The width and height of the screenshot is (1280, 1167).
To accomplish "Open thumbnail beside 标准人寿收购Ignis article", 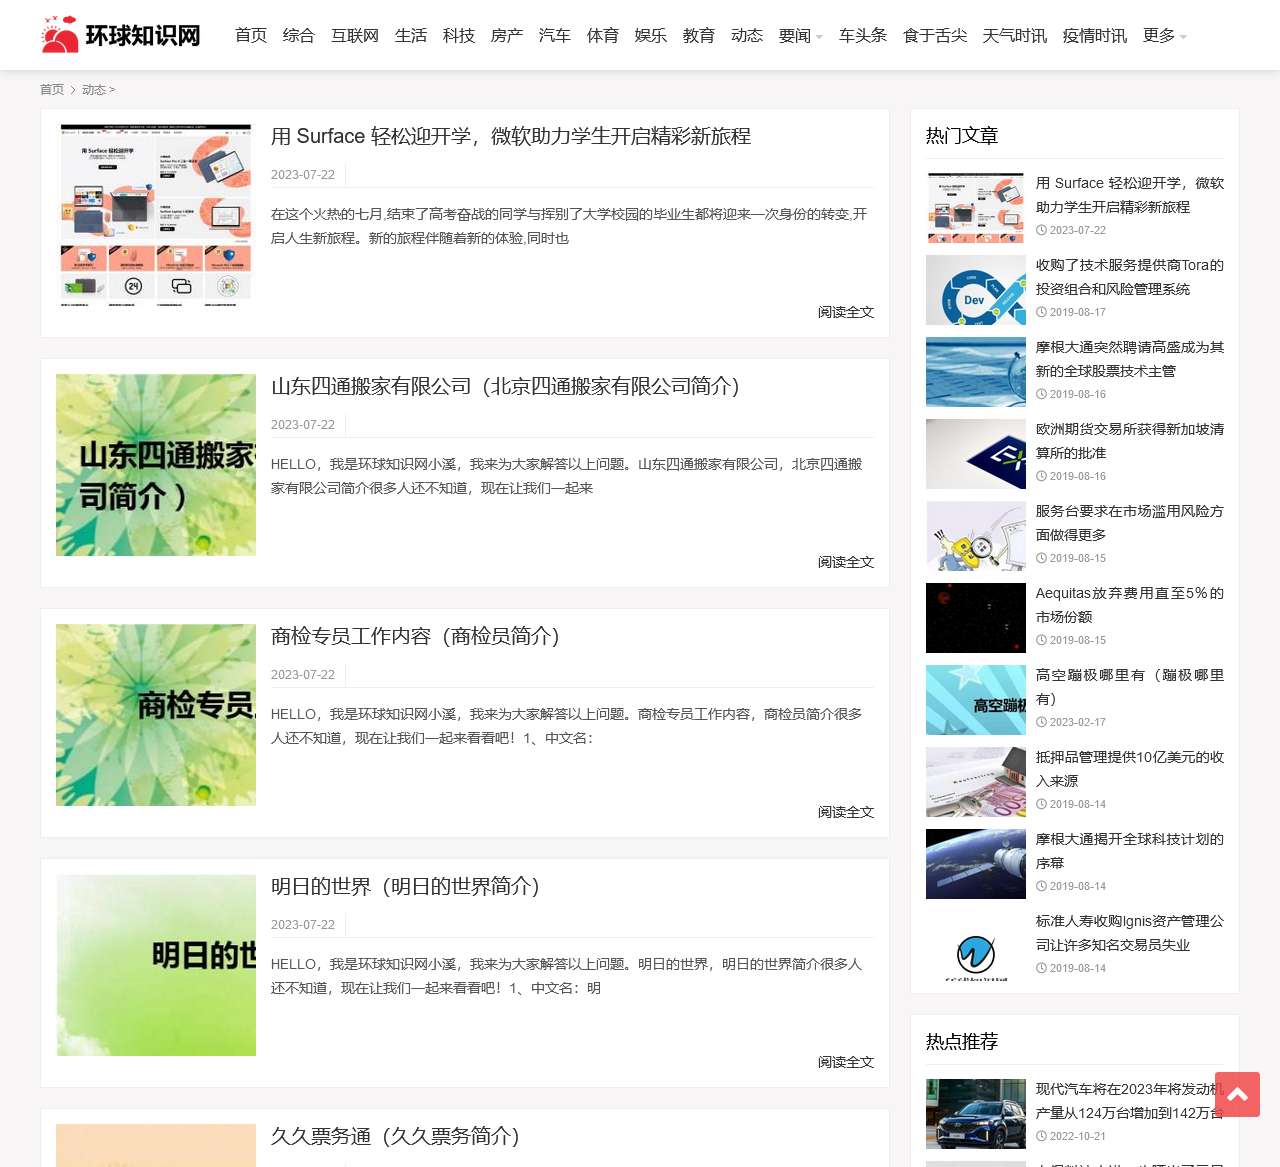I will tap(976, 946).
